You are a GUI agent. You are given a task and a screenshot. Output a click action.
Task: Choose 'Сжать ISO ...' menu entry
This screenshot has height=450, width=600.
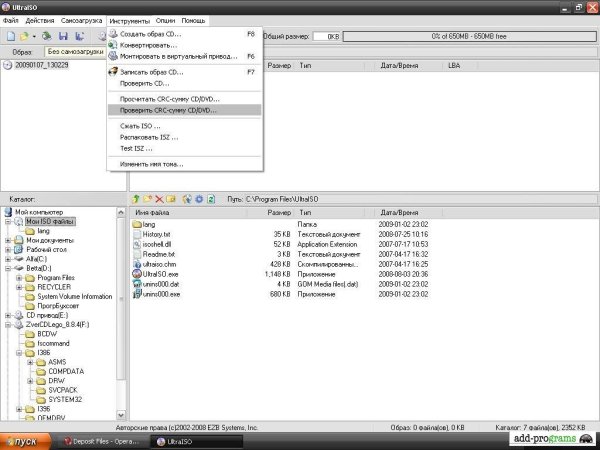click(185, 126)
